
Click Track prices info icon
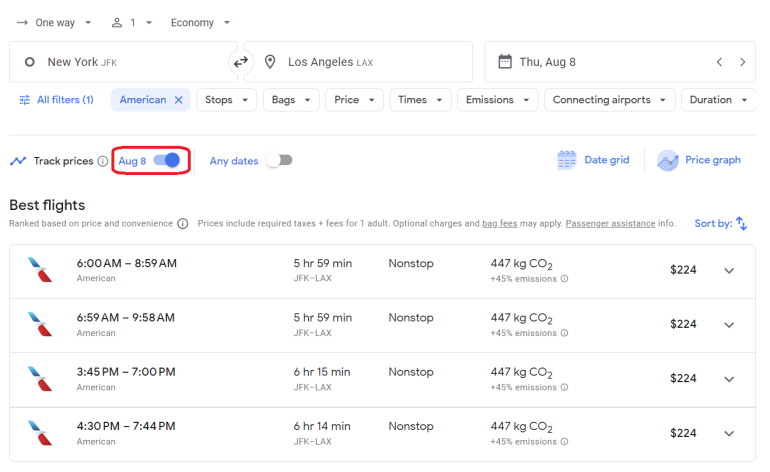(103, 161)
